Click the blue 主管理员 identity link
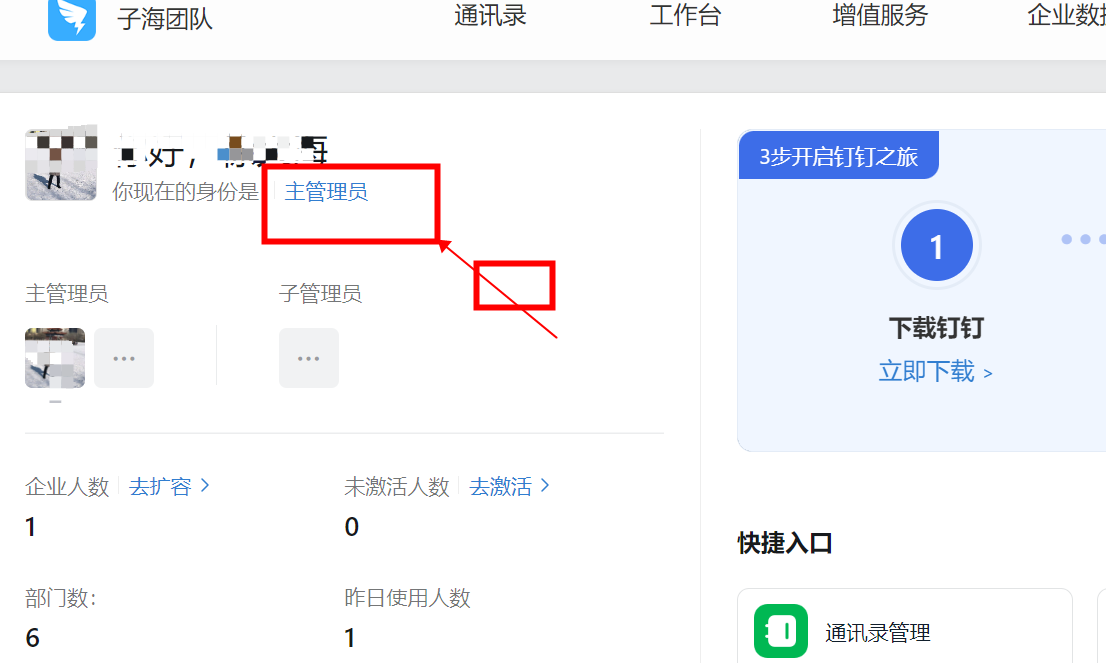This screenshot has height=663, width=1106. 326,192
